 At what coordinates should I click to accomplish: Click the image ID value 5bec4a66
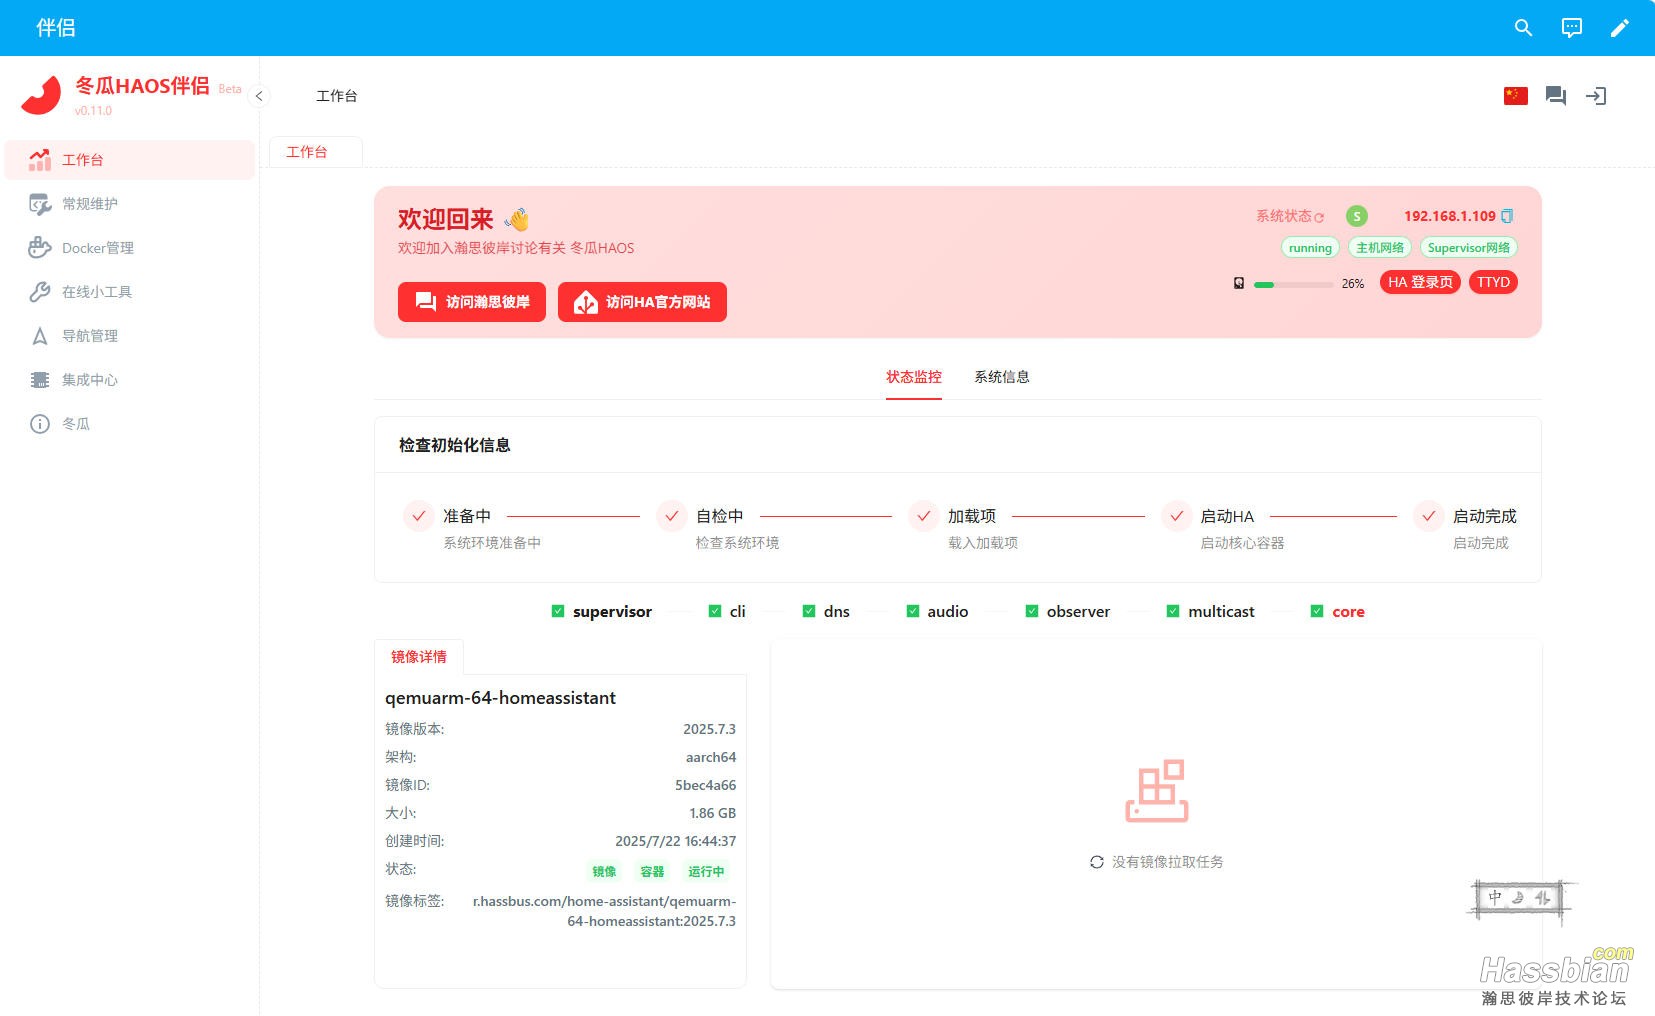705,785
